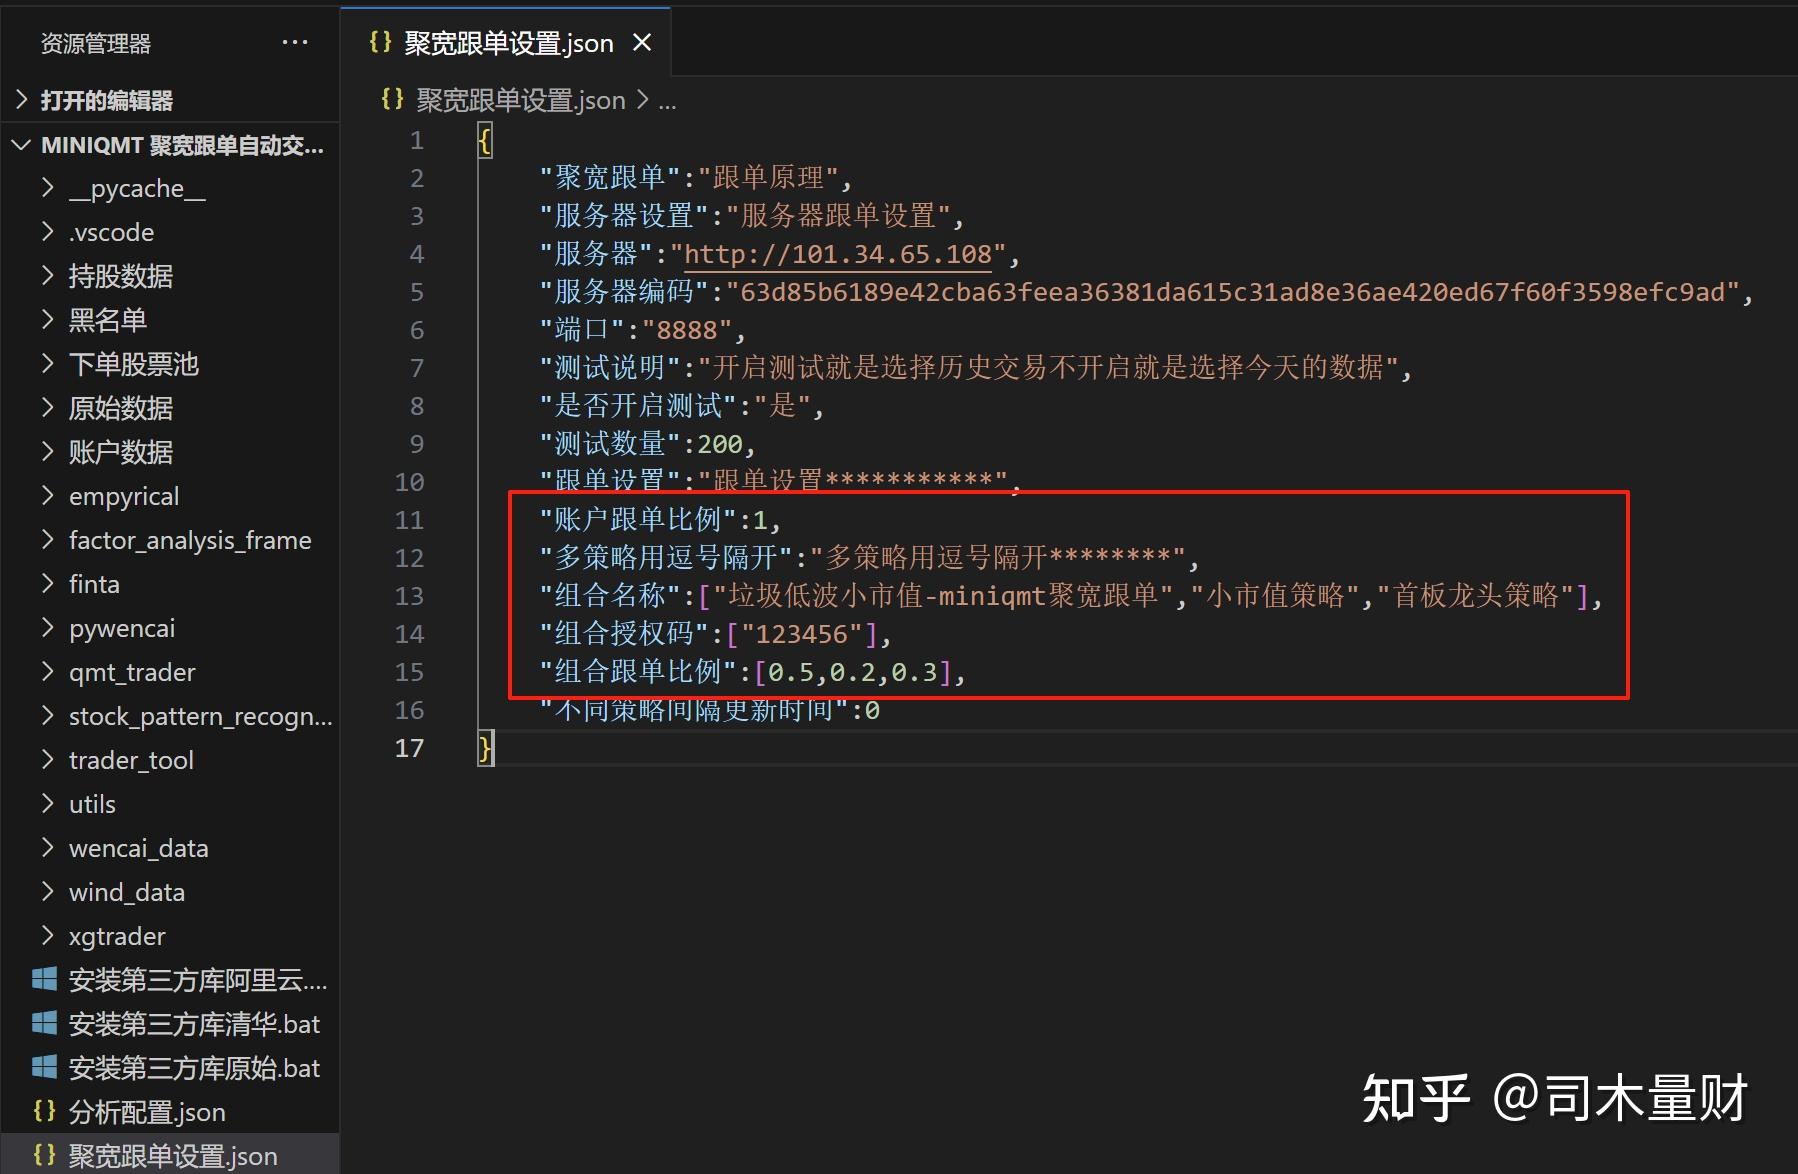Click the {} icon beside 分析配置.json in Explorer

click(43, 1111)
